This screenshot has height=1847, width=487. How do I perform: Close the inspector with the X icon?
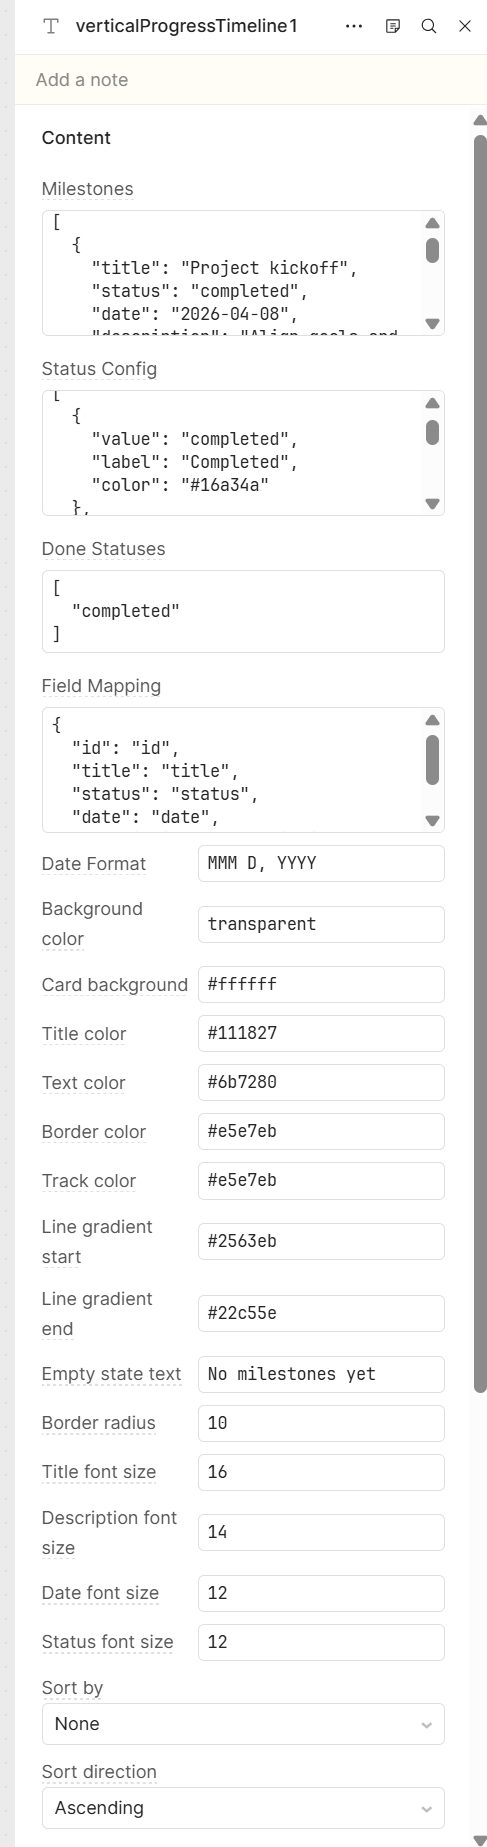(x=465, y=27)
